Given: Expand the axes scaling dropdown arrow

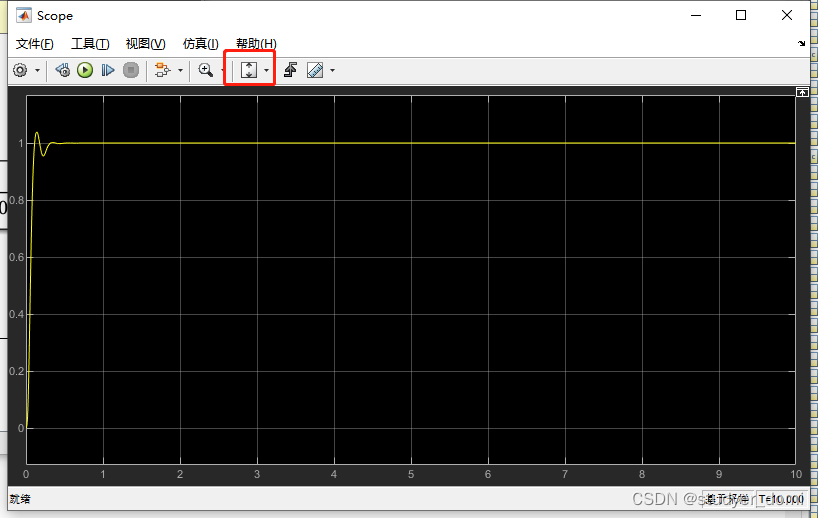Looking at the screenshot, I should coord(267,70).
